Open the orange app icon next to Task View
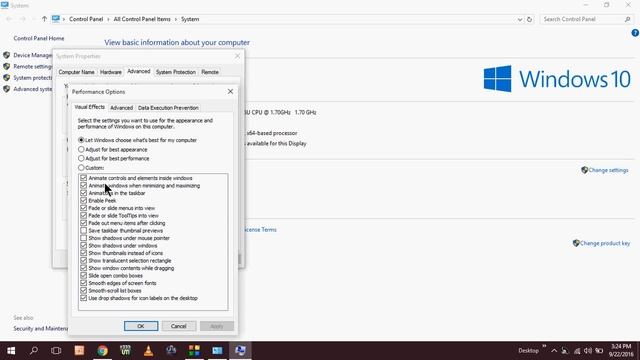 tap(80, 351)
